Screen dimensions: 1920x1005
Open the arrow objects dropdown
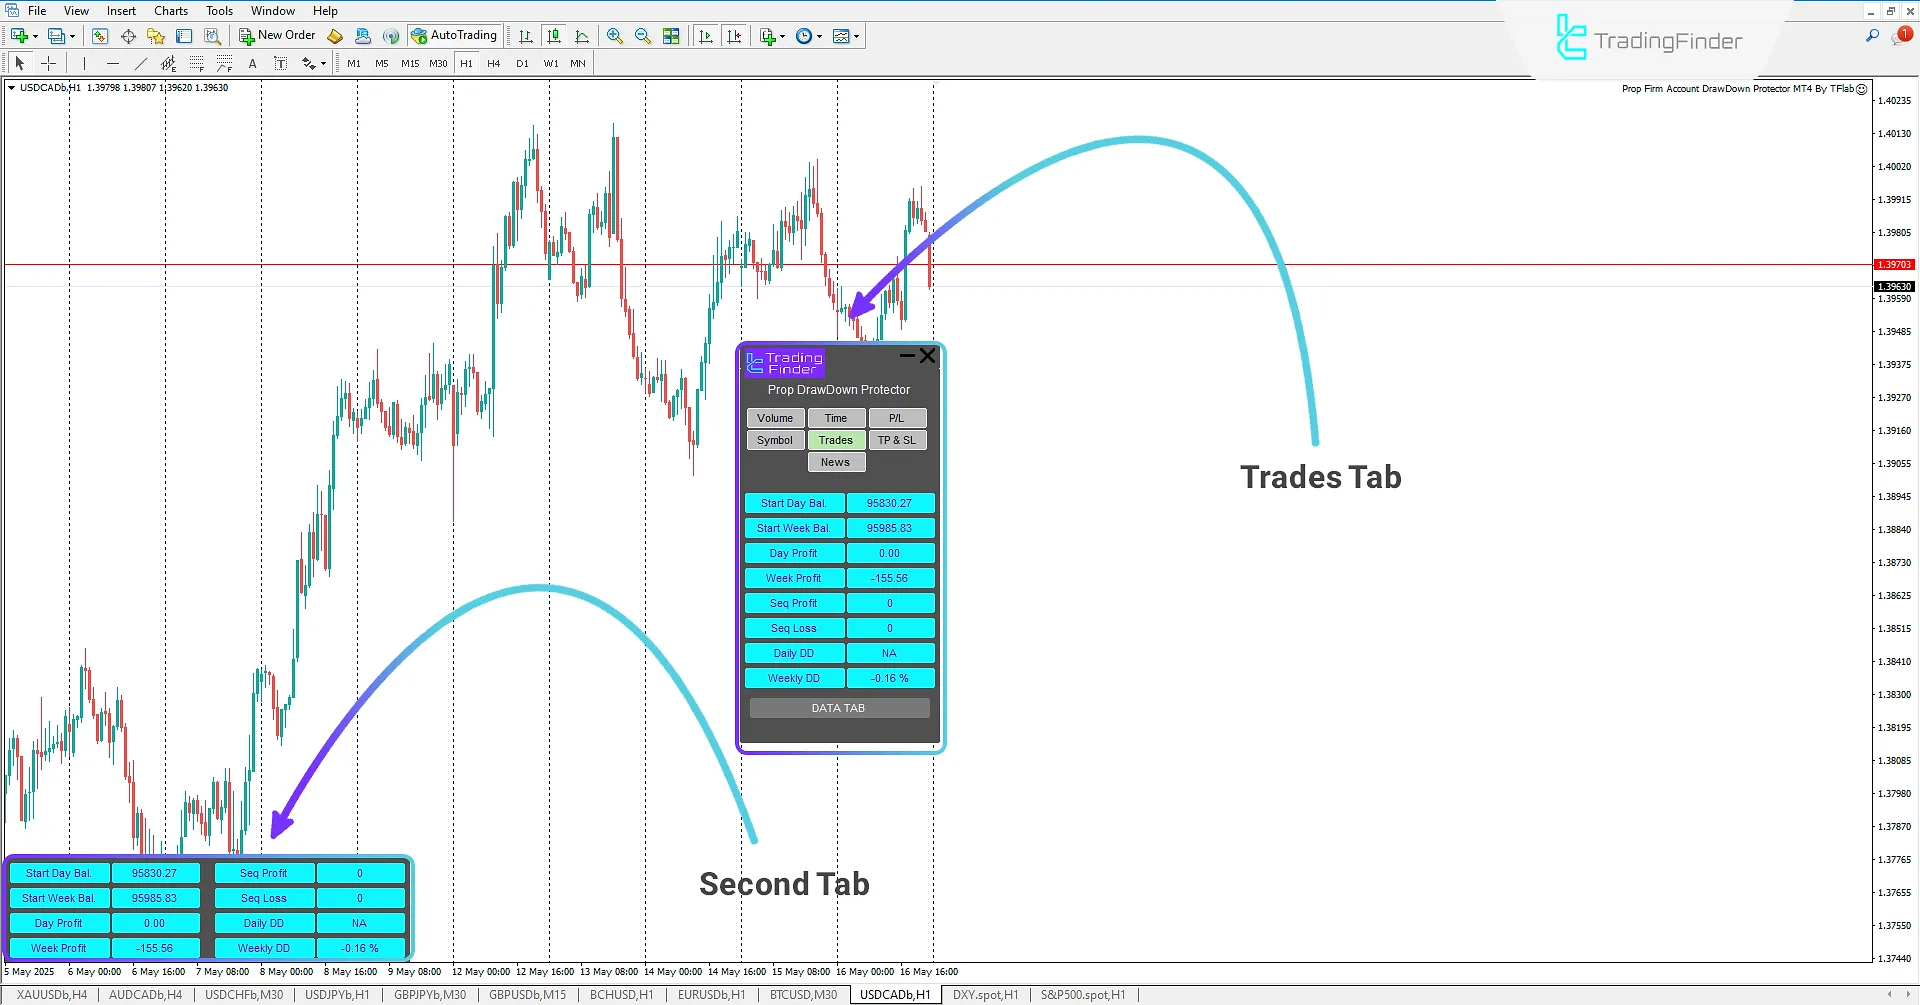click(322, 62)
